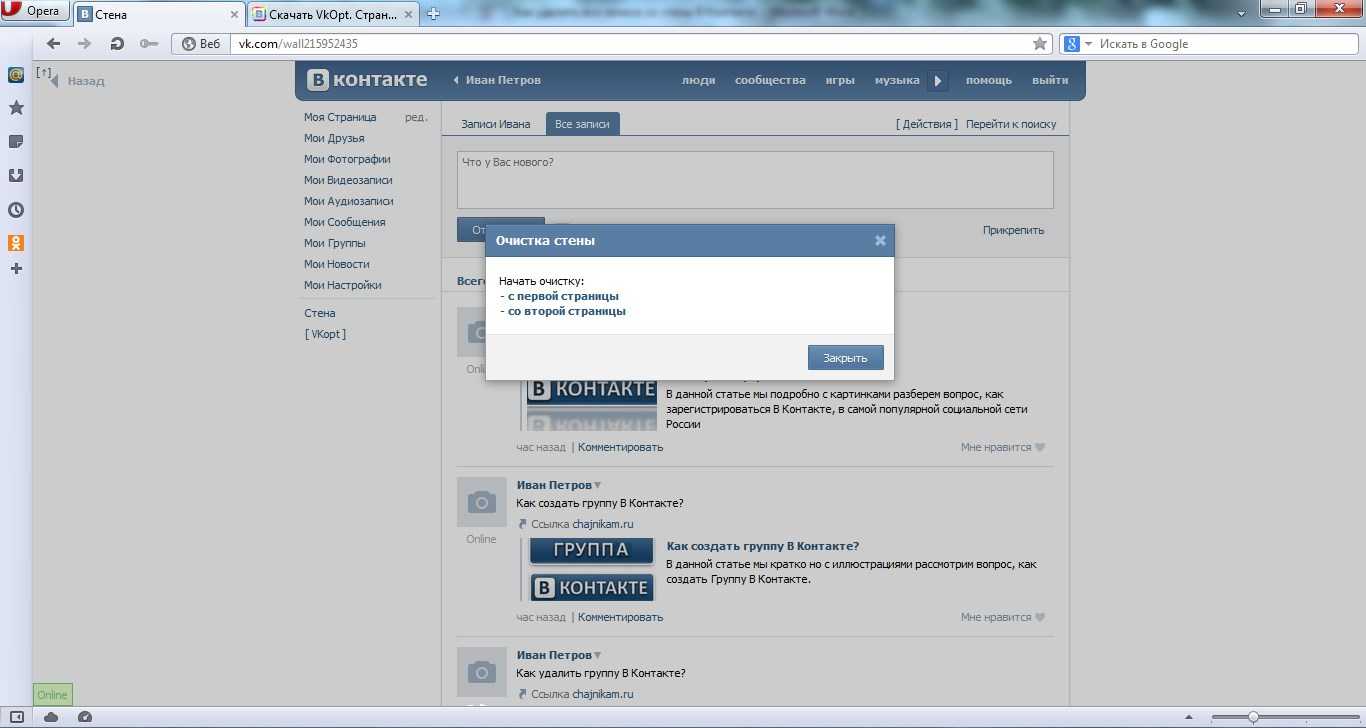Screen dimensions: 1366x728
Task: Switch to the Все записи tab
Action: click(582, 124)
